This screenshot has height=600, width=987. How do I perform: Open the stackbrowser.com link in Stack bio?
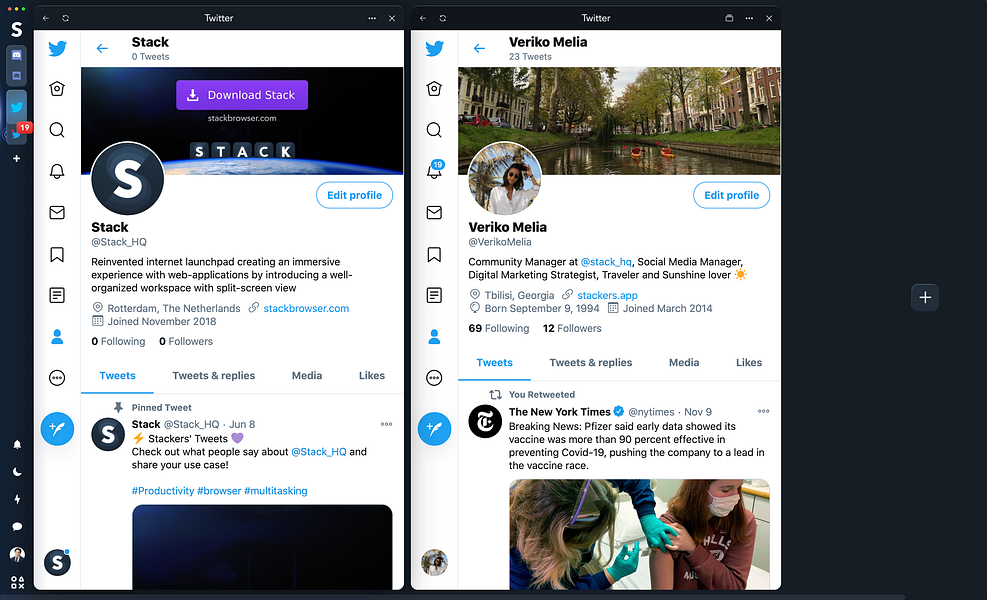(x=306, y=308)
